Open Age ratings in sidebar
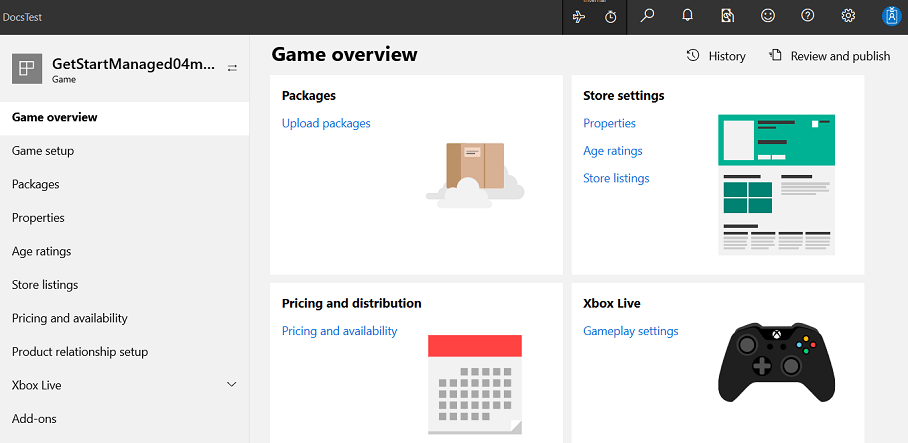 pyautogui.click(x=125, y=252)
